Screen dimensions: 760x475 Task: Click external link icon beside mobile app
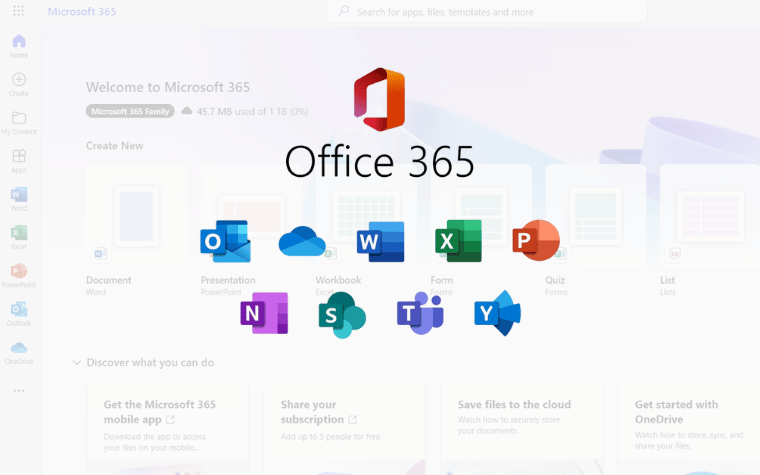(x=170, y=419)
